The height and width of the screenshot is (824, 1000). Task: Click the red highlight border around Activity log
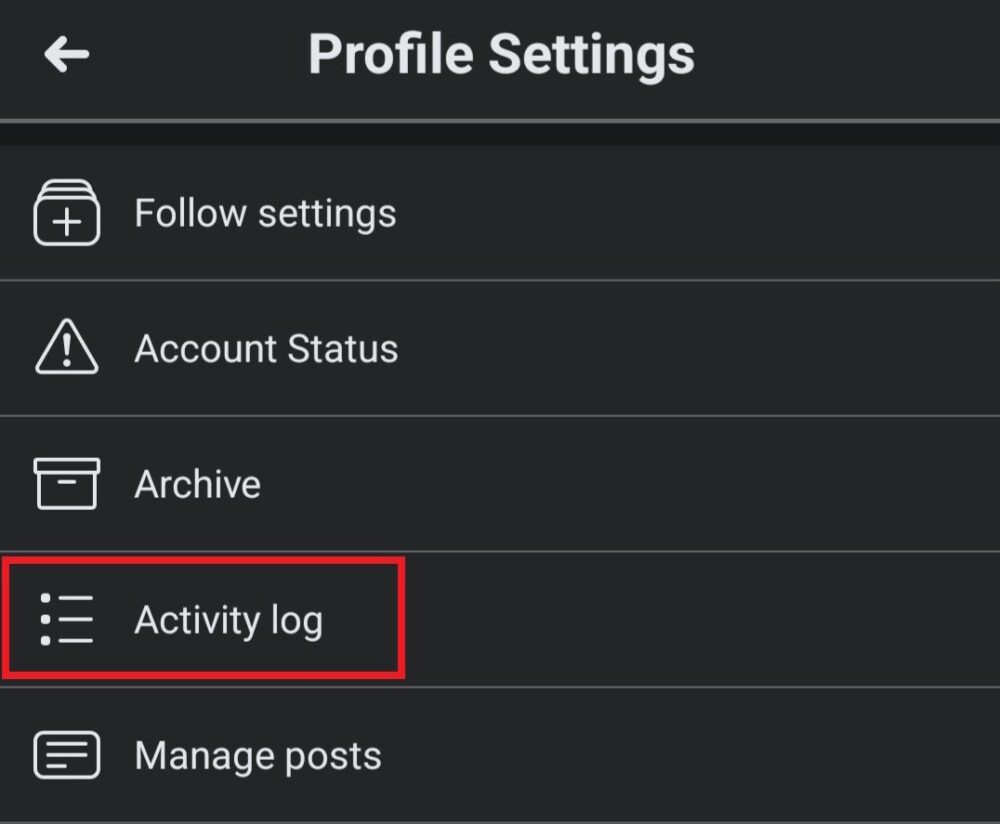click(402, 620)
